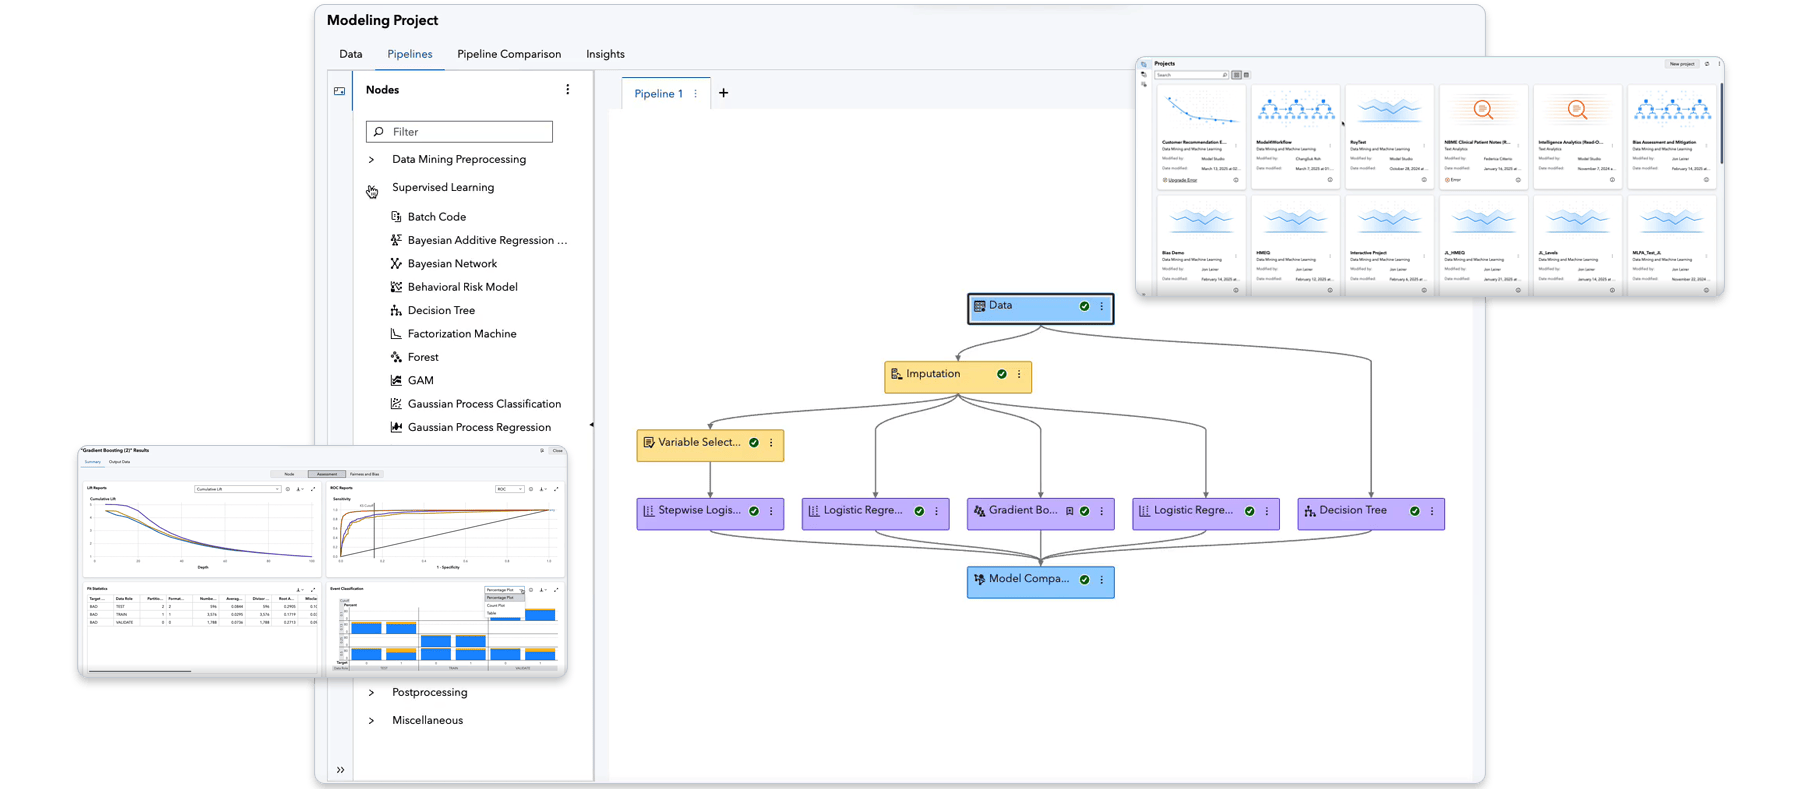Open three-dot menu on Imputation node
This screenshot has width=1800, height=789.
[1019, 375]
